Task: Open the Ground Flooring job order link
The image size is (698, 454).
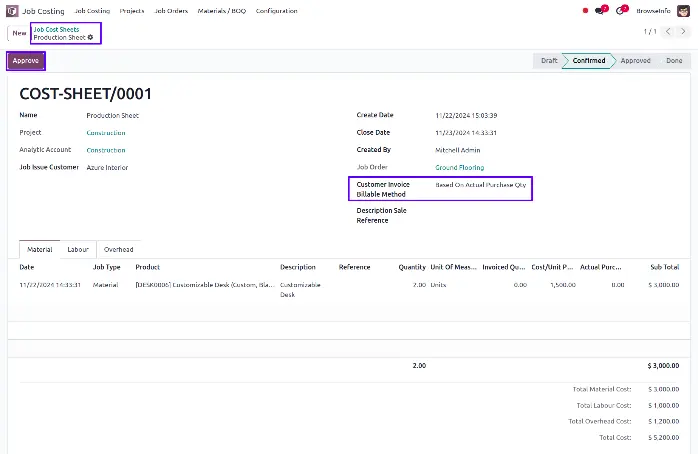Action: pyautogui.click(x=459, y=167)
